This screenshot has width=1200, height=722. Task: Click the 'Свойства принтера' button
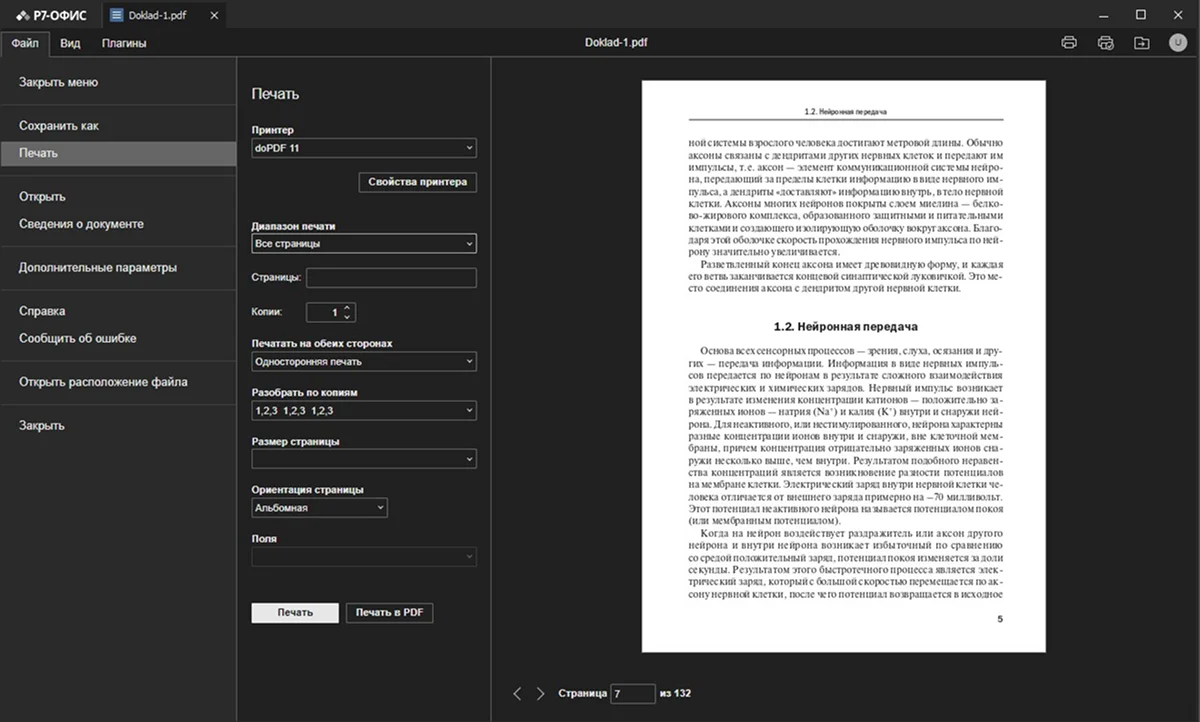click(x=417, y=182)
